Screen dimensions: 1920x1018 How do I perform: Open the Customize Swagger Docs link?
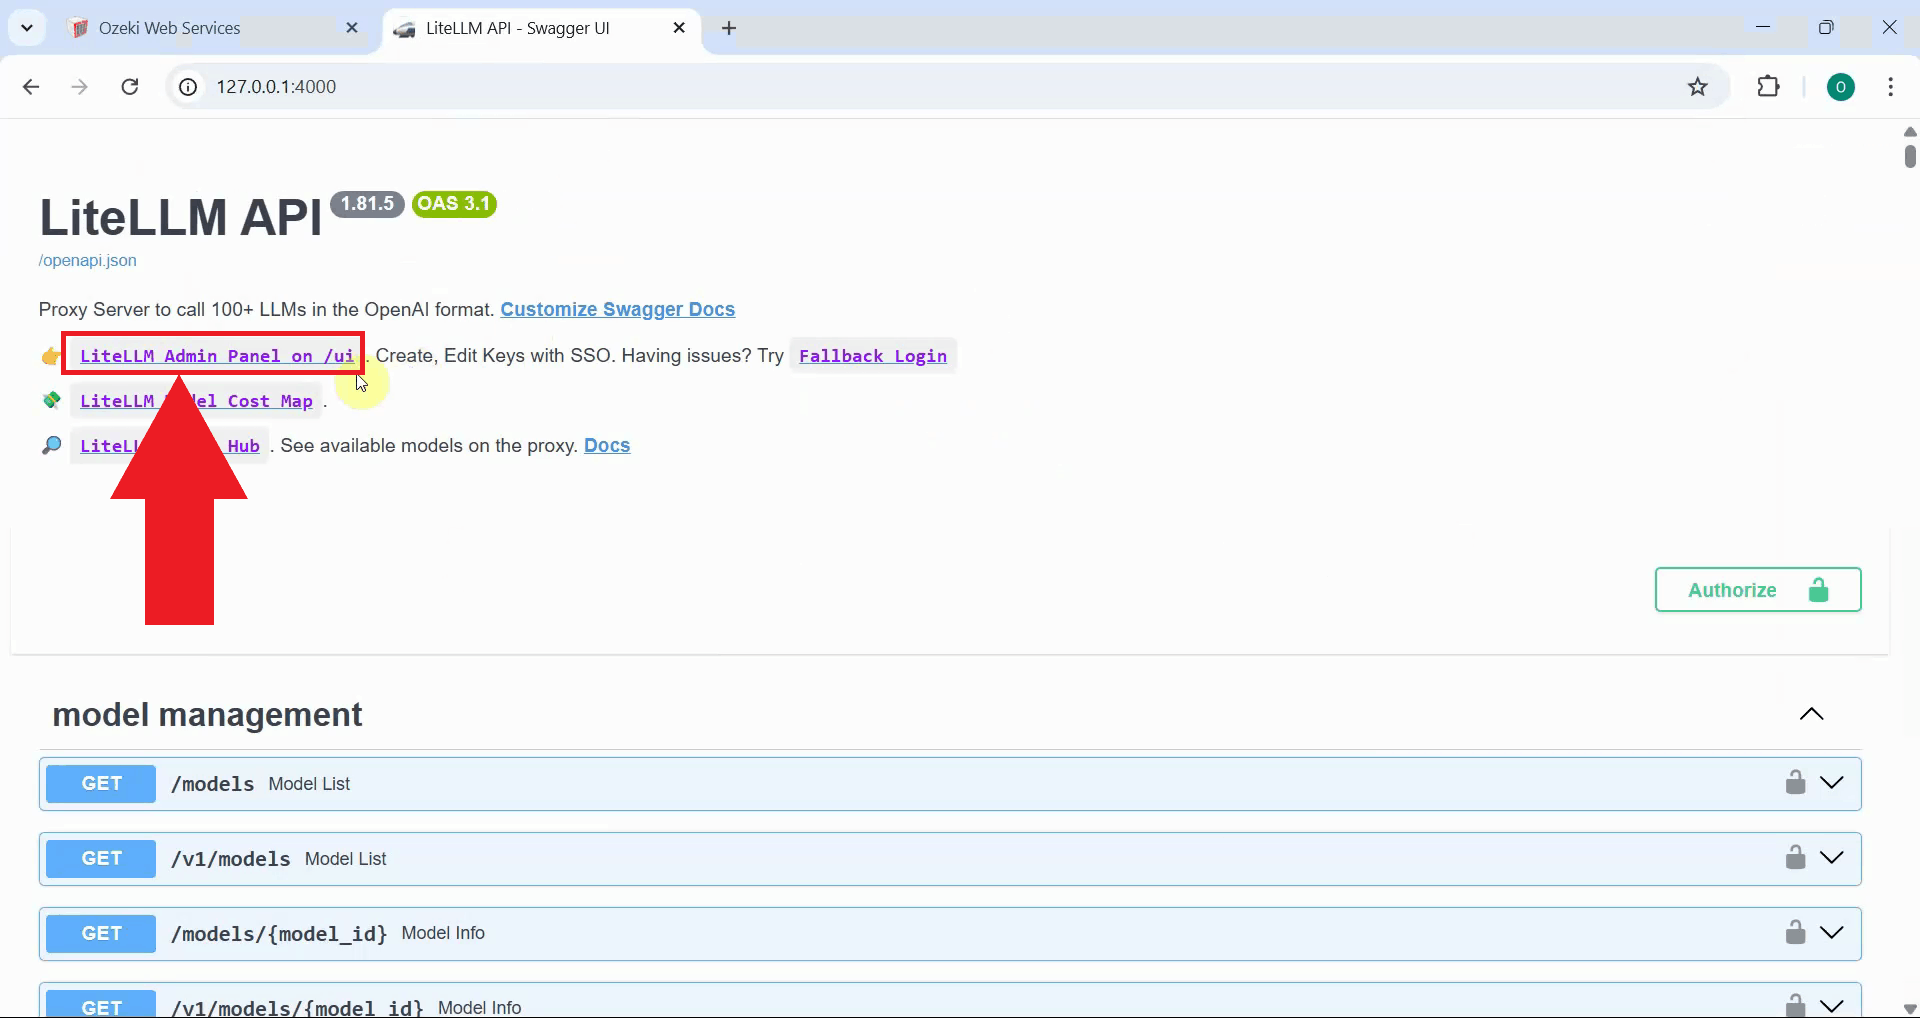pyautogui.click(x=617, y=310)
